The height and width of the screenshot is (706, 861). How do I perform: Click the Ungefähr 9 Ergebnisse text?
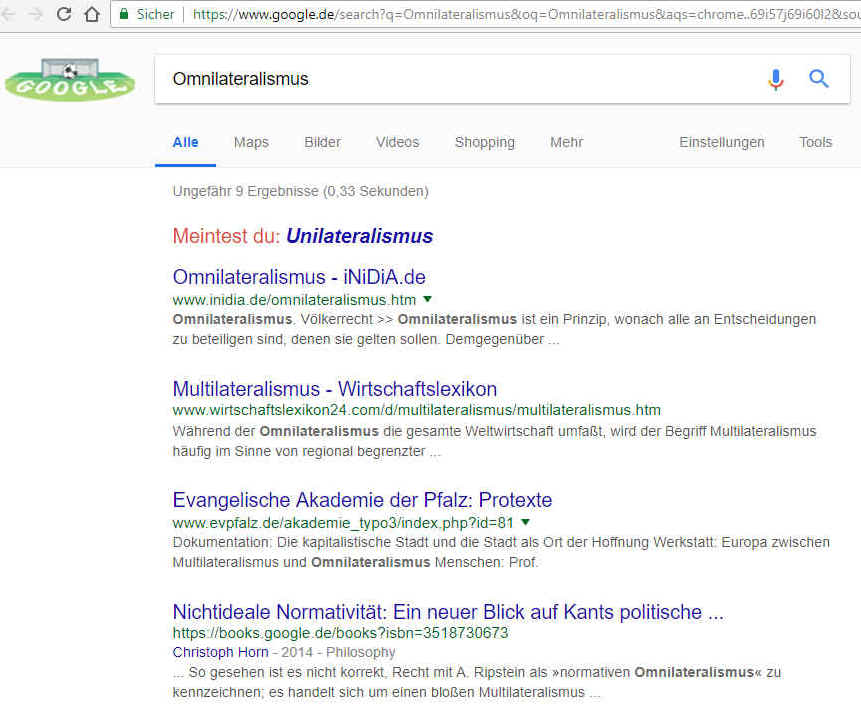(x=301, y=191)
